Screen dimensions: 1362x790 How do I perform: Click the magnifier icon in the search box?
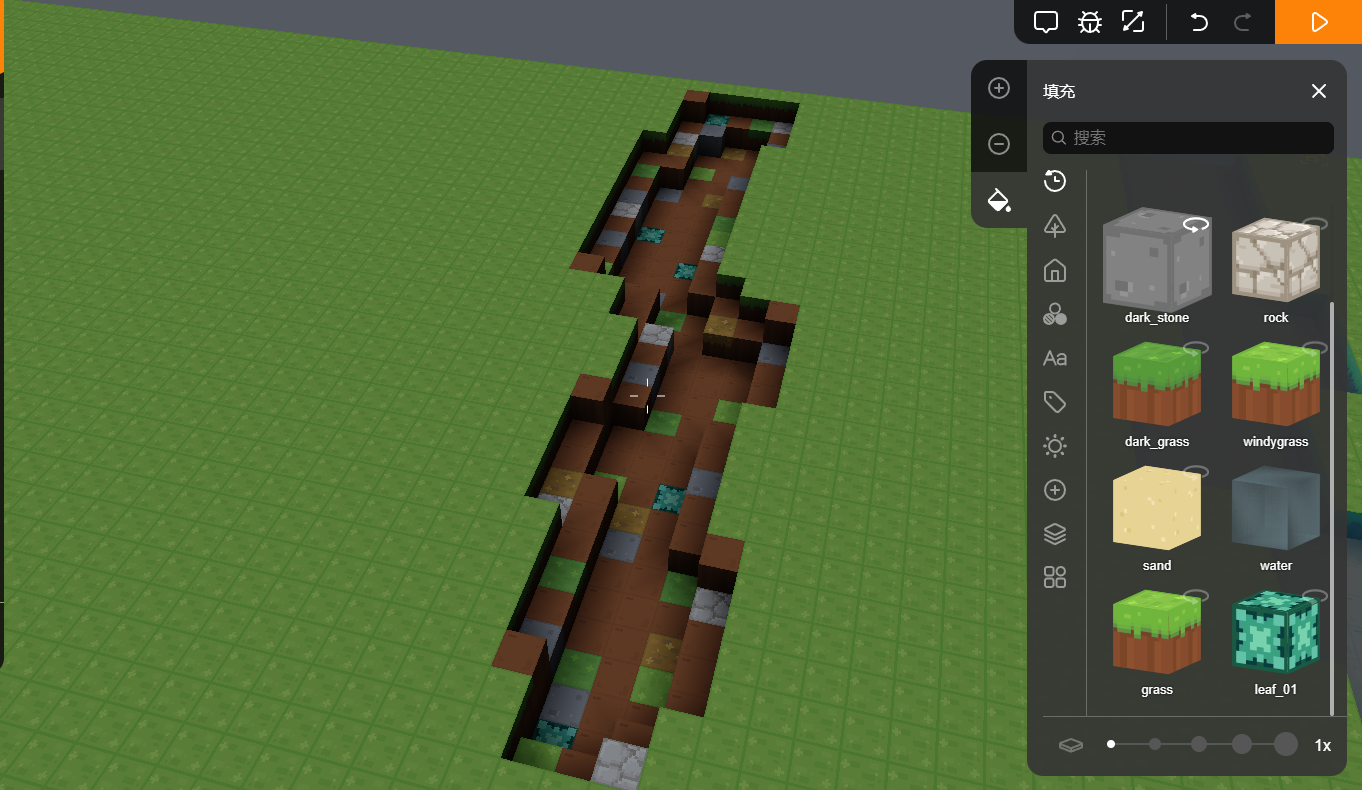point(1059,138)
